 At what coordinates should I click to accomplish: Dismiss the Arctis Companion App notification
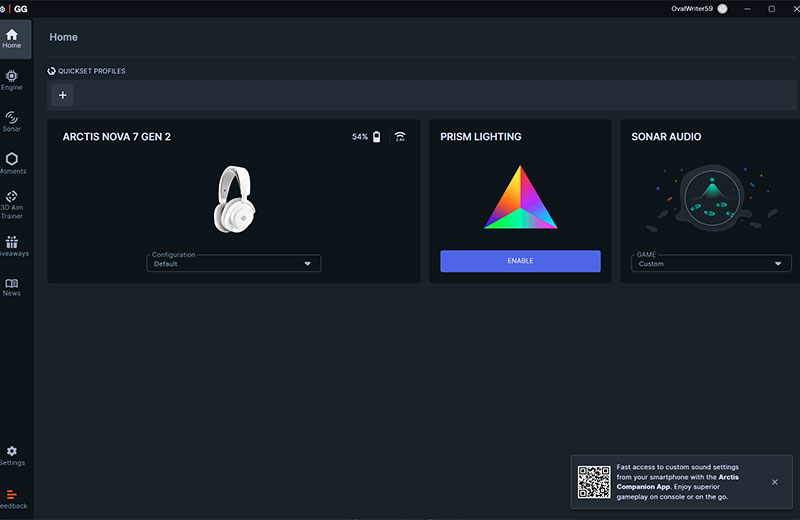774,482
